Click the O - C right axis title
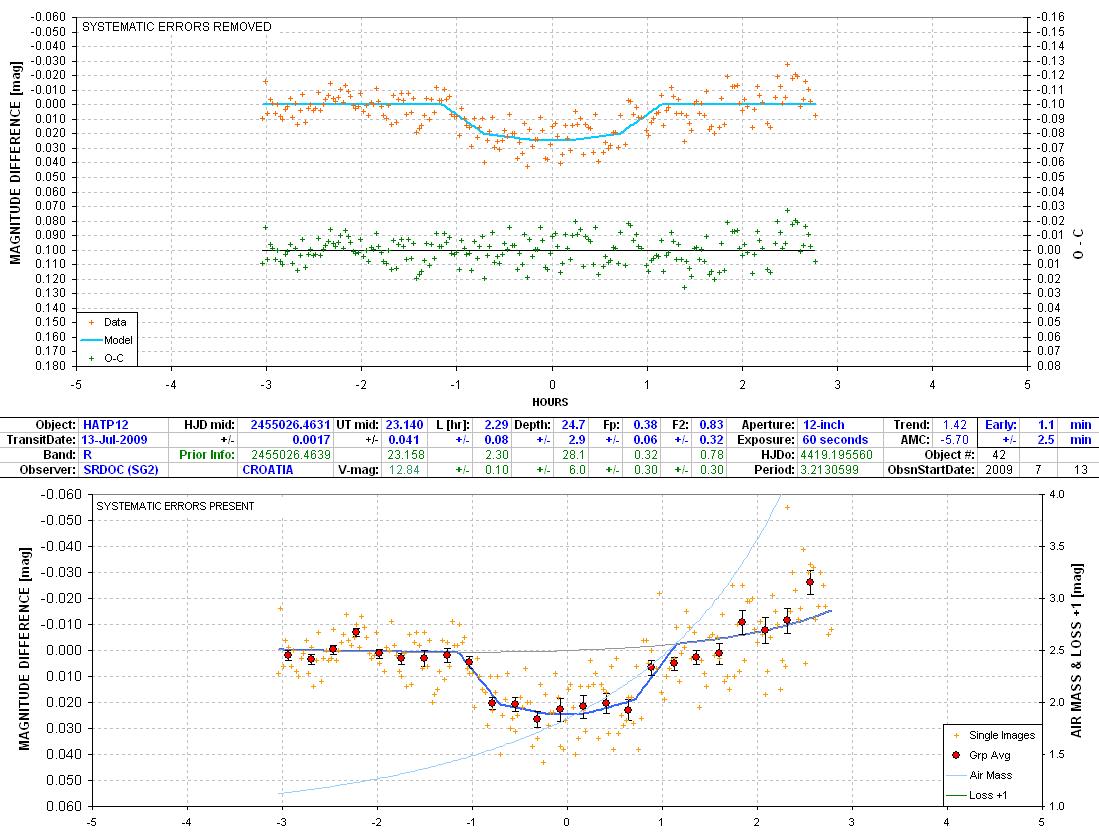Screen dimensions: 1099x834 [1078, 244]
